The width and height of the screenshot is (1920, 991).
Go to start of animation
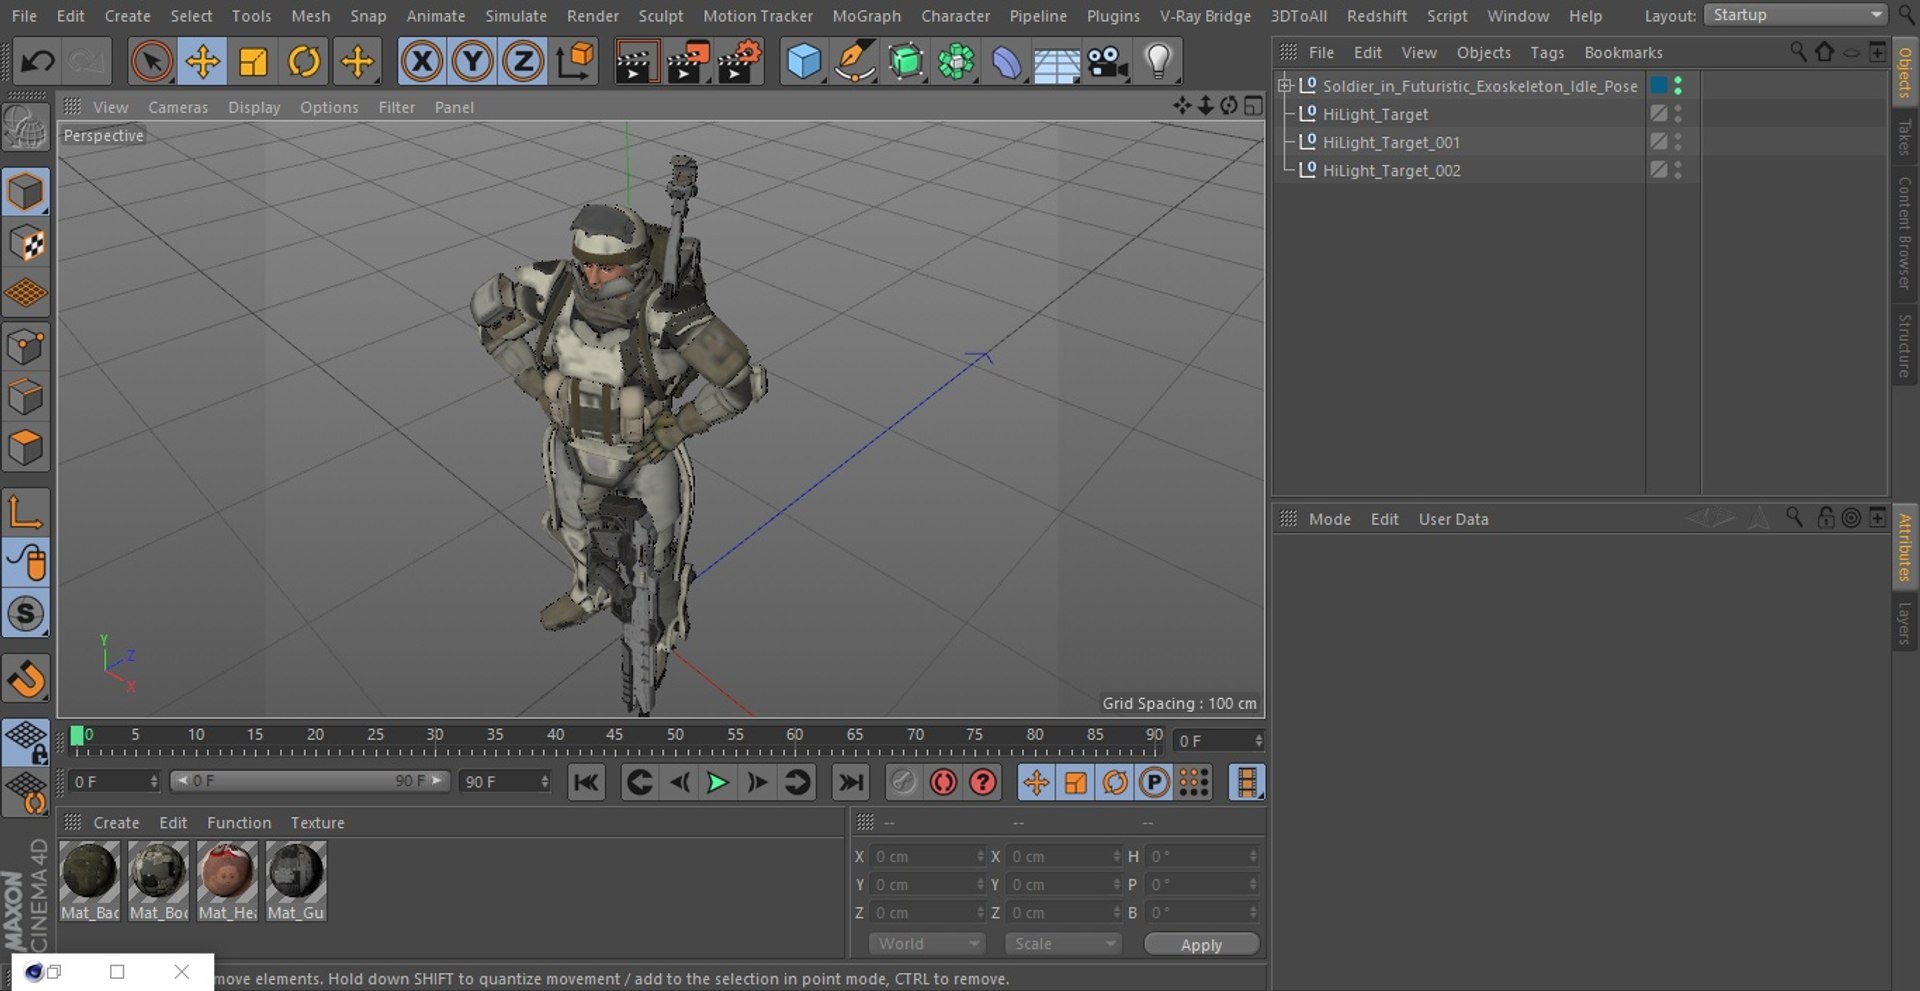coord(586,782)
